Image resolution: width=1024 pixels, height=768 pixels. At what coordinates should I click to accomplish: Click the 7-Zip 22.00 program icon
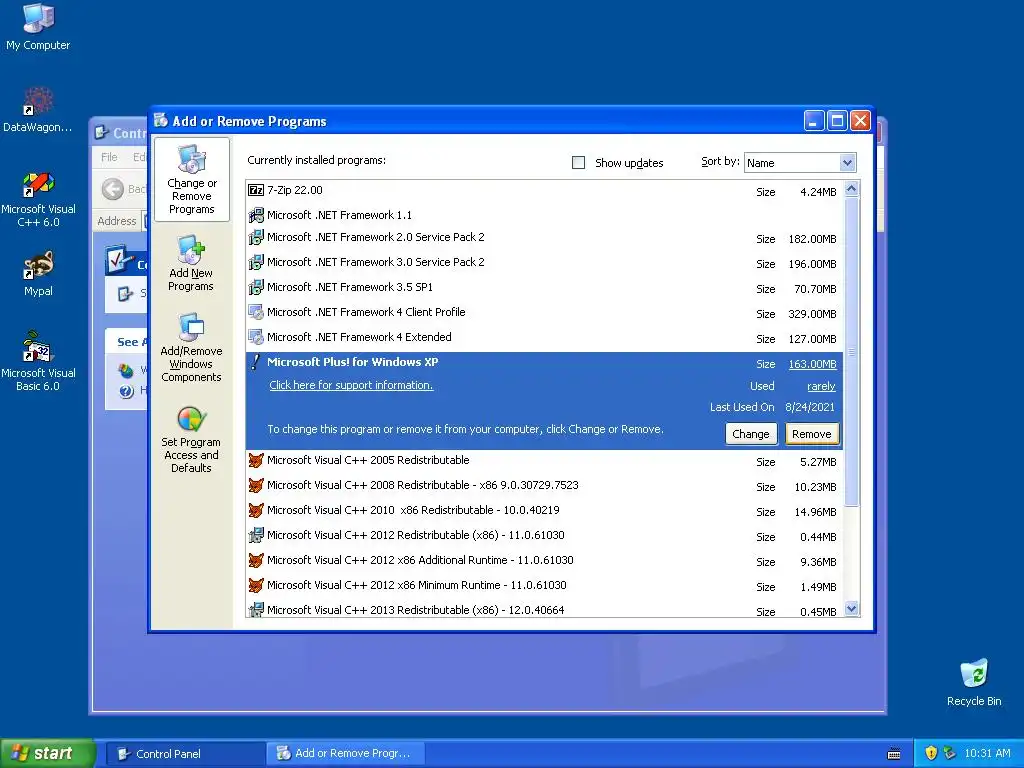(256, 190)
